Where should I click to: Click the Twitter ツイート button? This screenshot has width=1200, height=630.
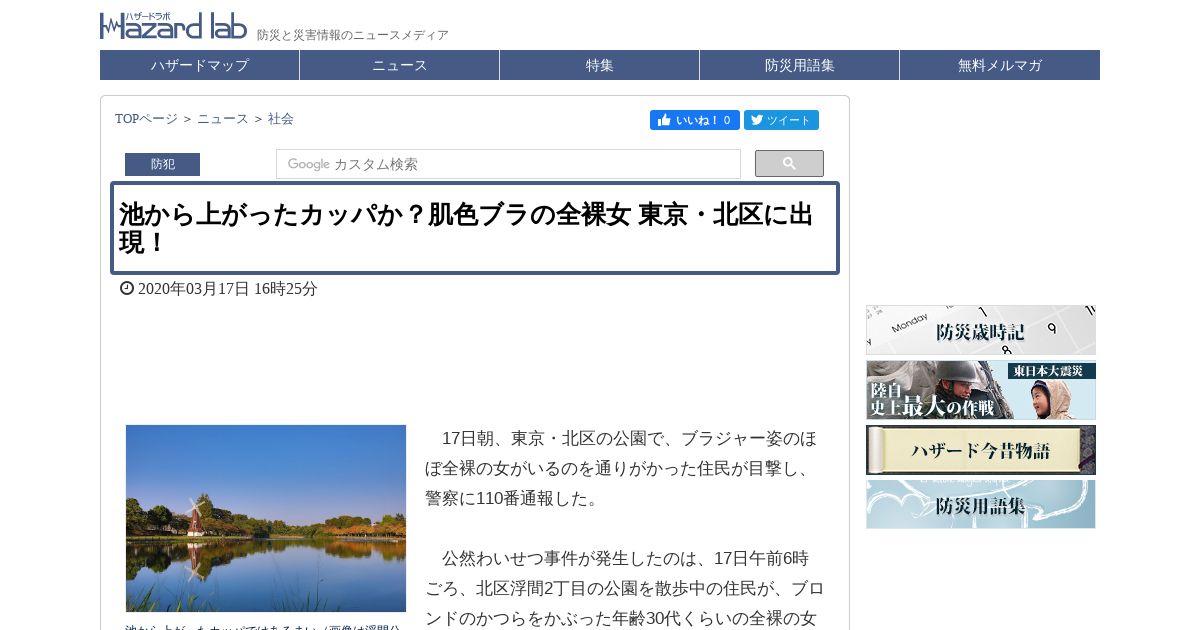pos(781,120)
